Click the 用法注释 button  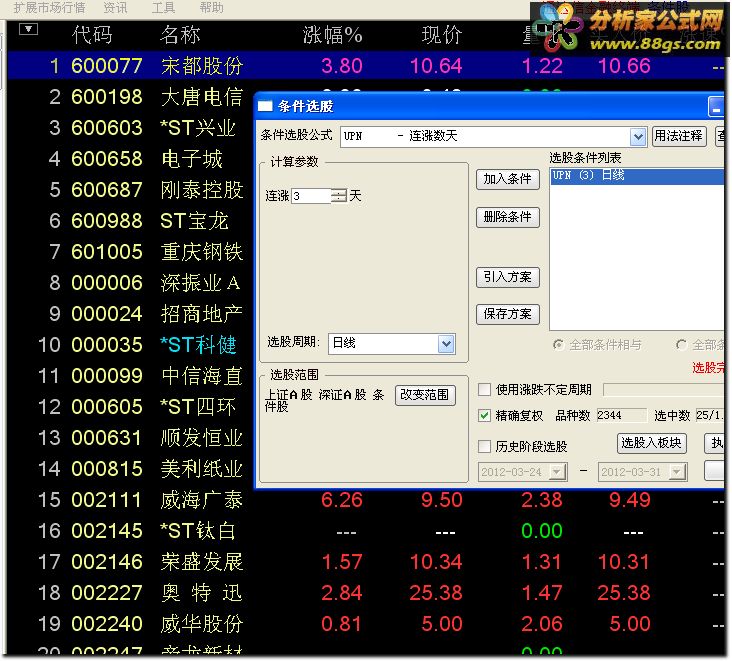(678, 136)
